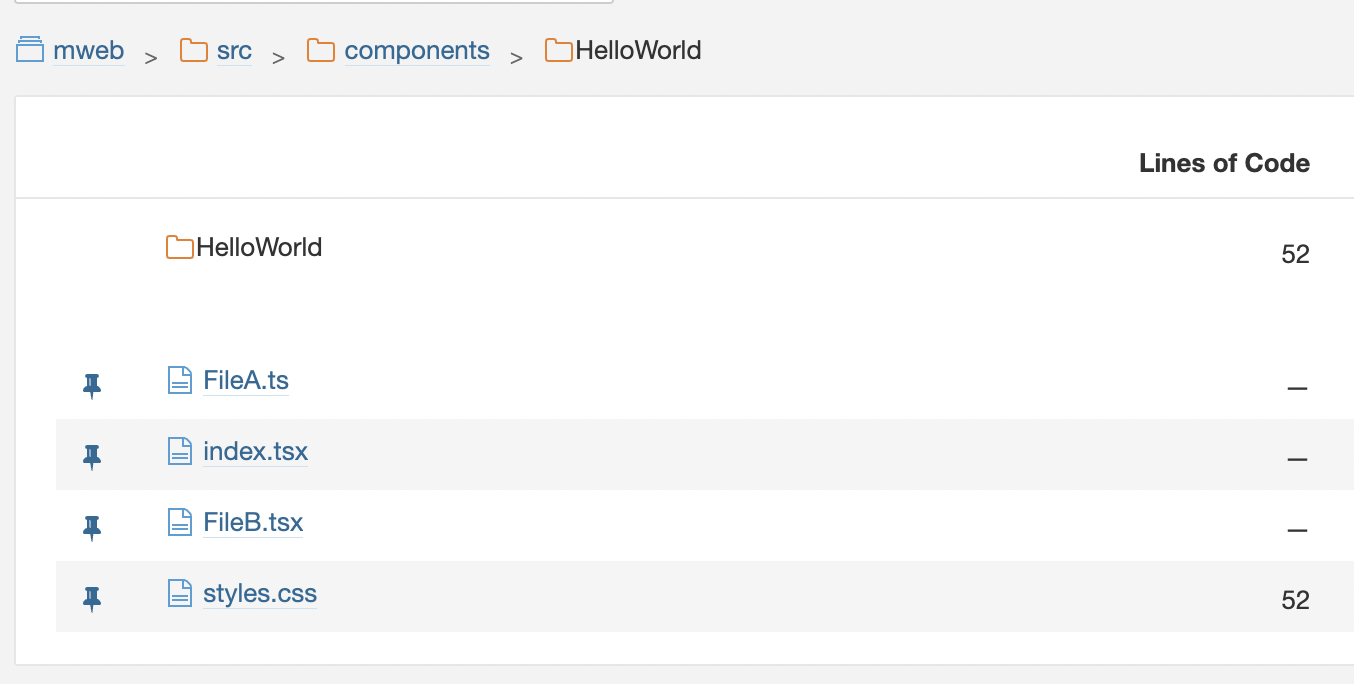Image resolution: width=1354 pixels, height=684 pixels.
Task: Click the HelloWorld folder icon in table
Action: [179, 247]
